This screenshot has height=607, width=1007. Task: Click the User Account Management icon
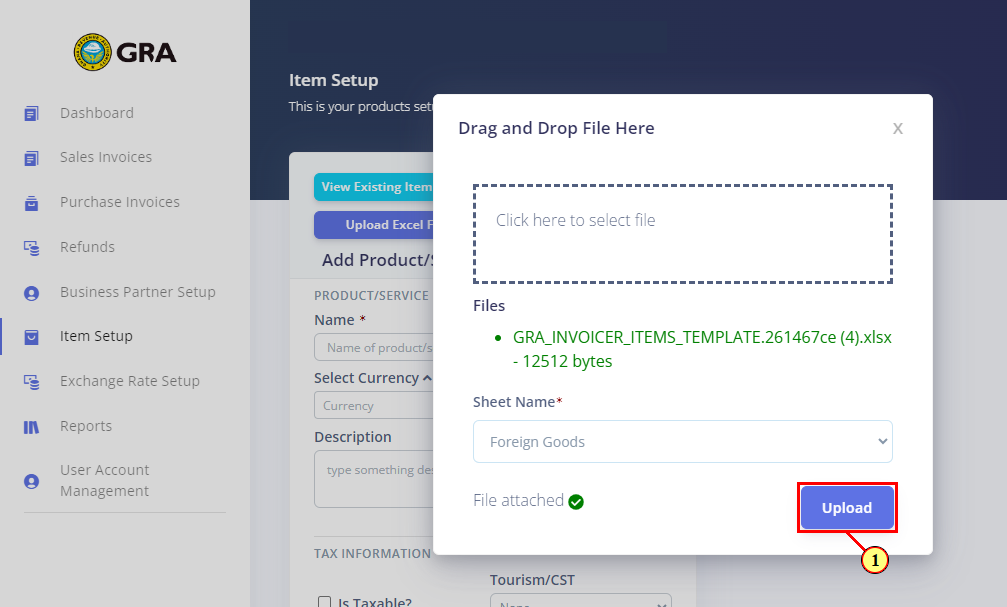coord(31,481)
